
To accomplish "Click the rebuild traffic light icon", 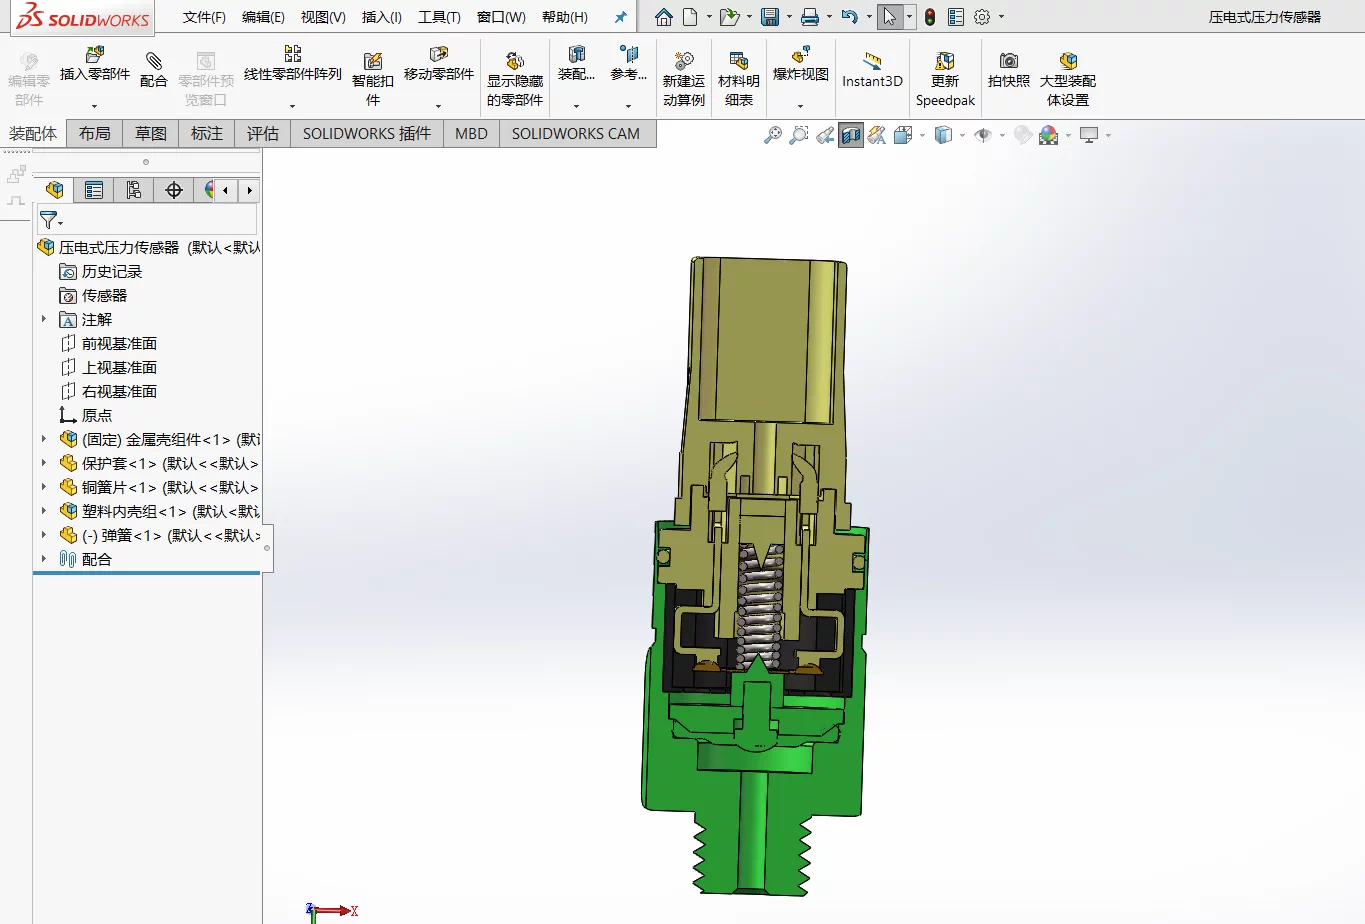I will click(930, 17).
